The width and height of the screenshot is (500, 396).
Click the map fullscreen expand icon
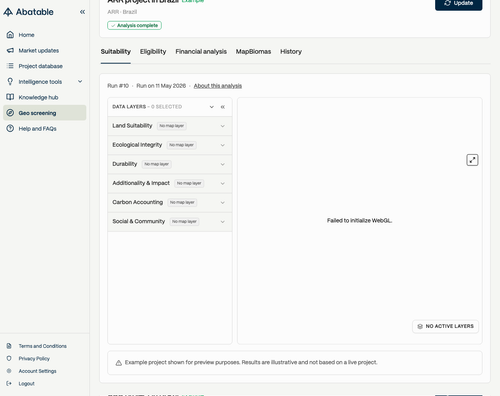472,160
